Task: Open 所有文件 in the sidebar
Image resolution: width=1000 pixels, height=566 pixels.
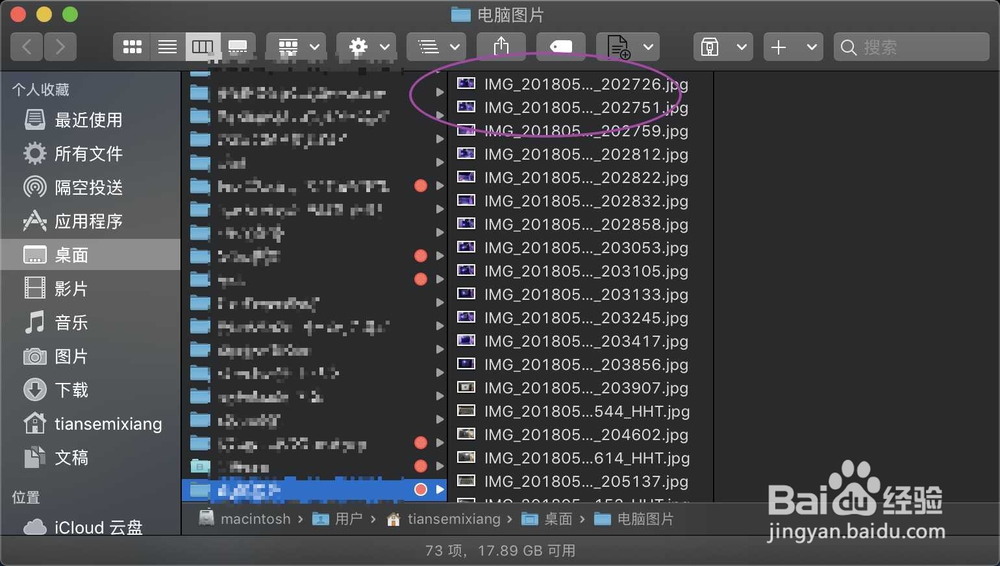Action: 90,153
